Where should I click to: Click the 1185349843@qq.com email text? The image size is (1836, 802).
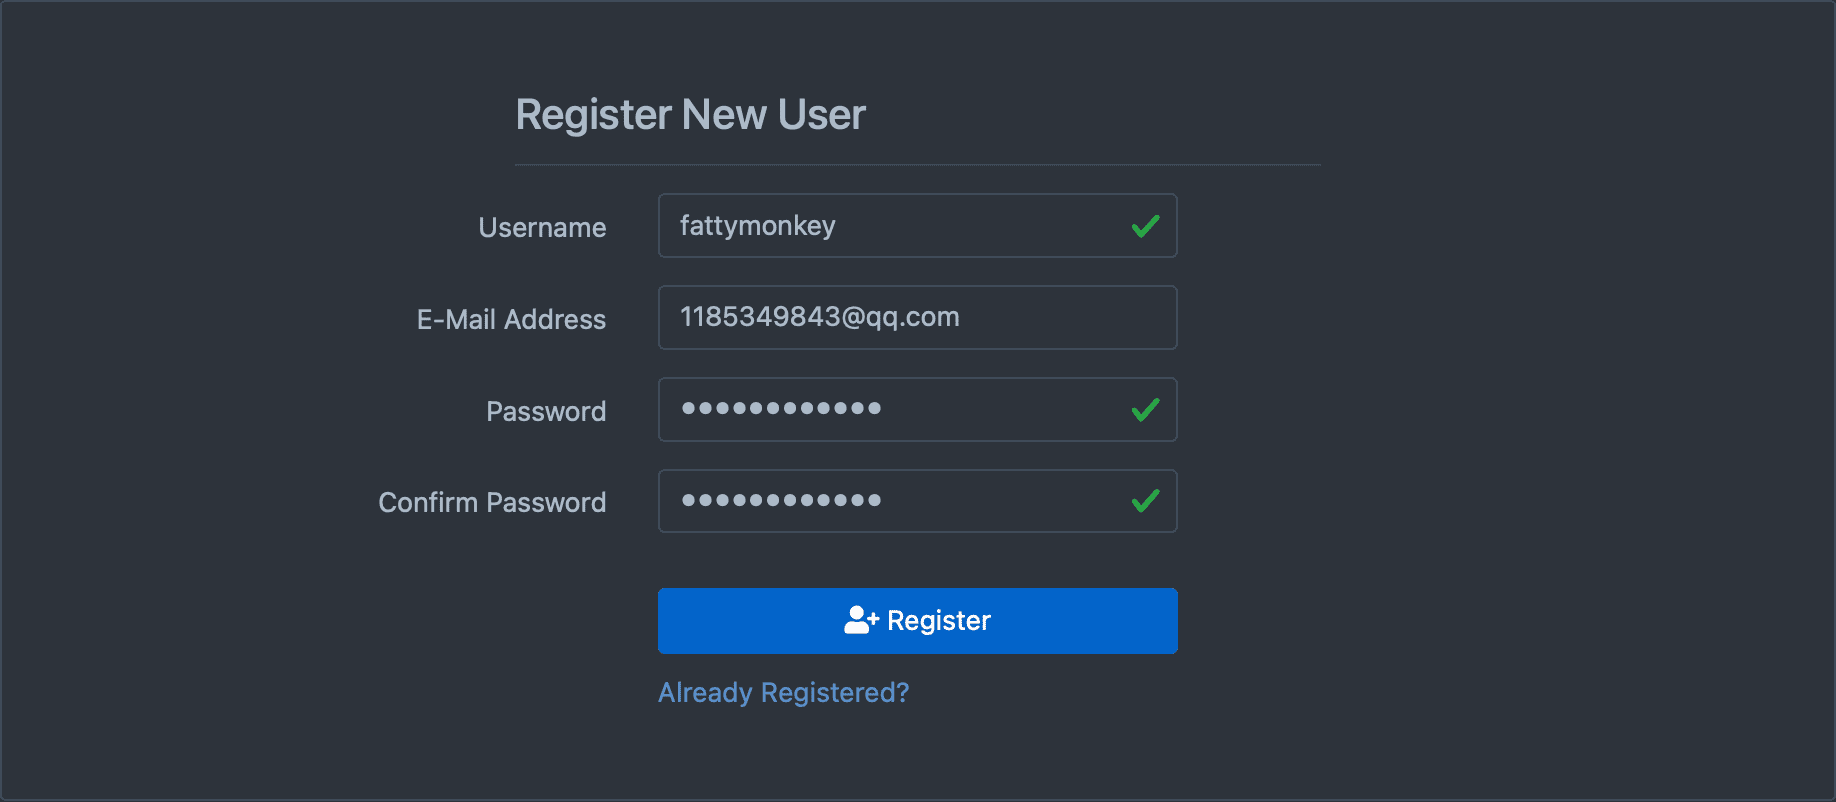819,317
